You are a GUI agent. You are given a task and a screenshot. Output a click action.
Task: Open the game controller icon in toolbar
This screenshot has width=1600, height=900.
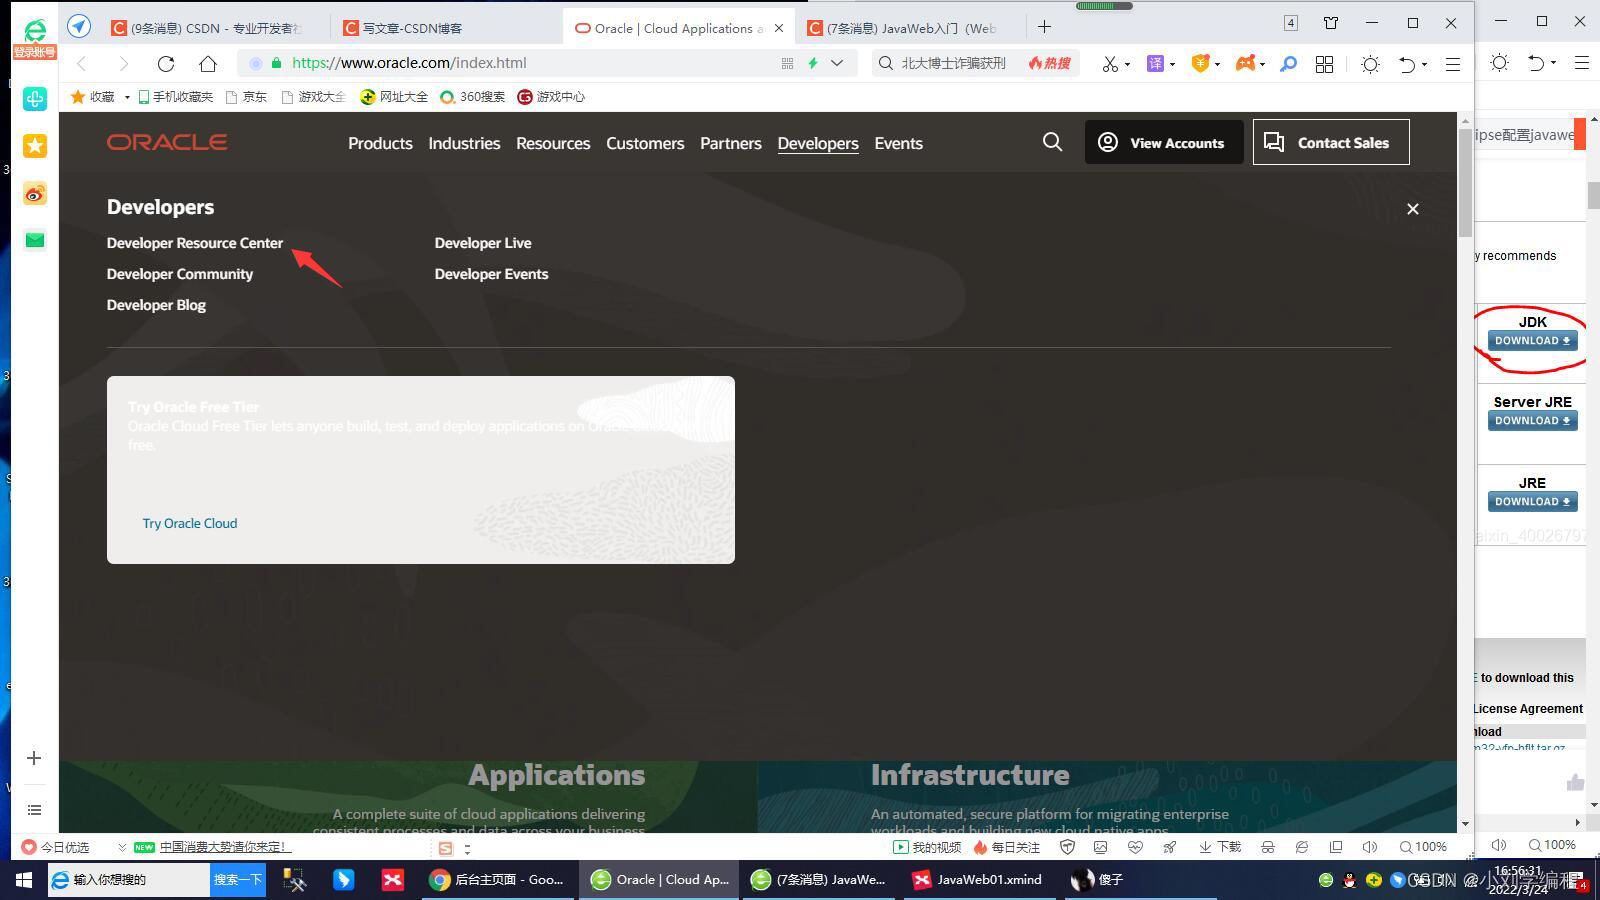pyautogui.click(x=1247, y=63)
